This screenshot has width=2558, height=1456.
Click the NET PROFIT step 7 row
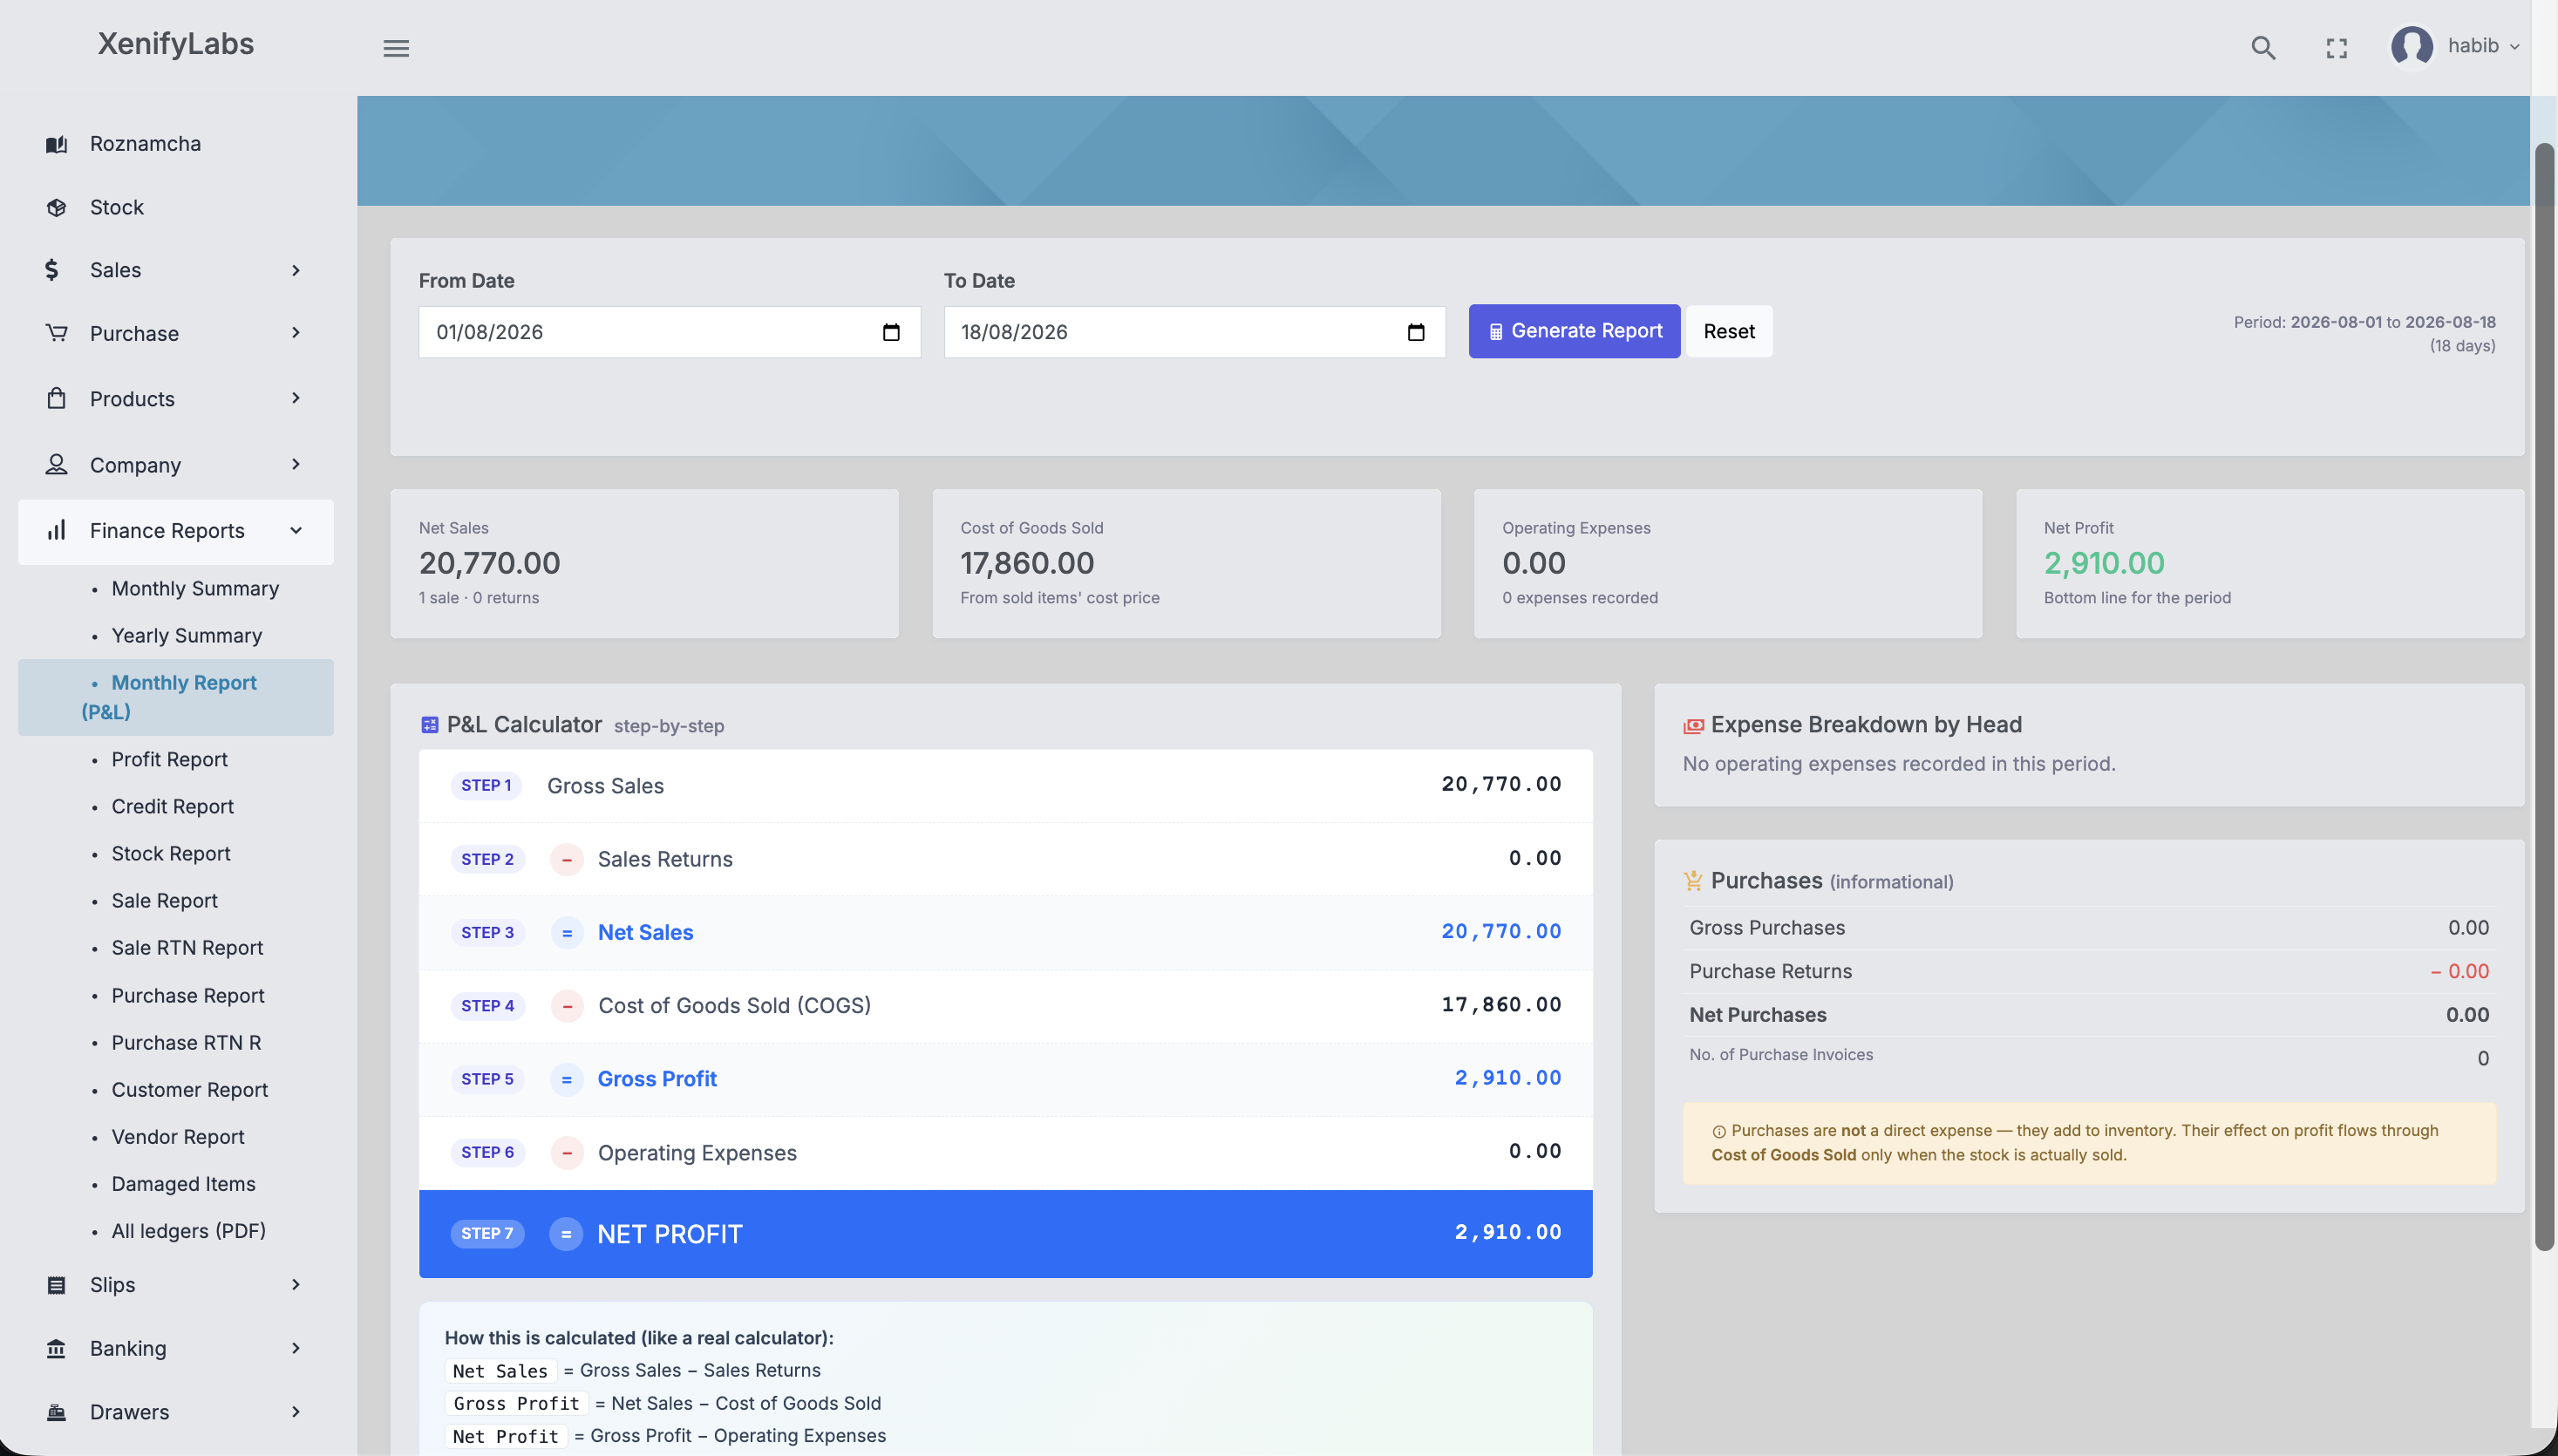tap(1005, 1233)
